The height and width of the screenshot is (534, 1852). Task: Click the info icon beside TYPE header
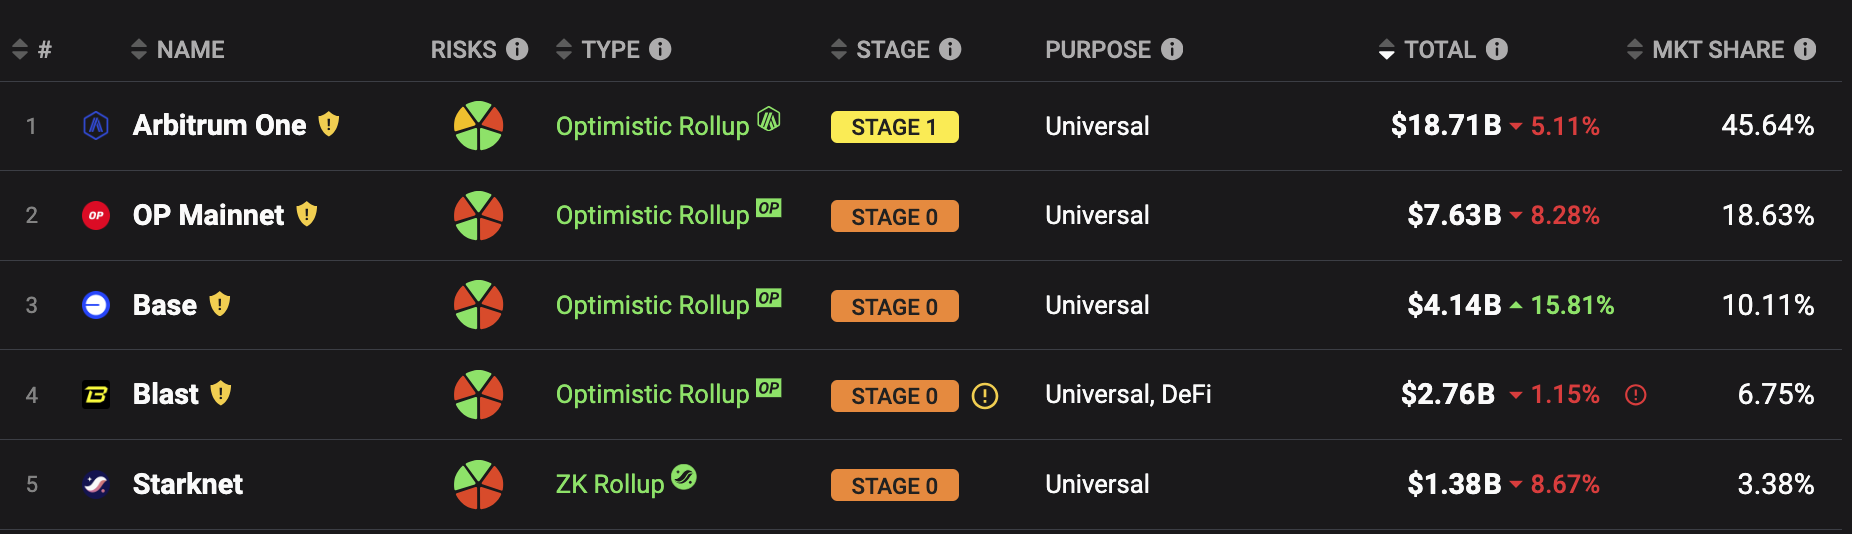click(x=660, y=49)
